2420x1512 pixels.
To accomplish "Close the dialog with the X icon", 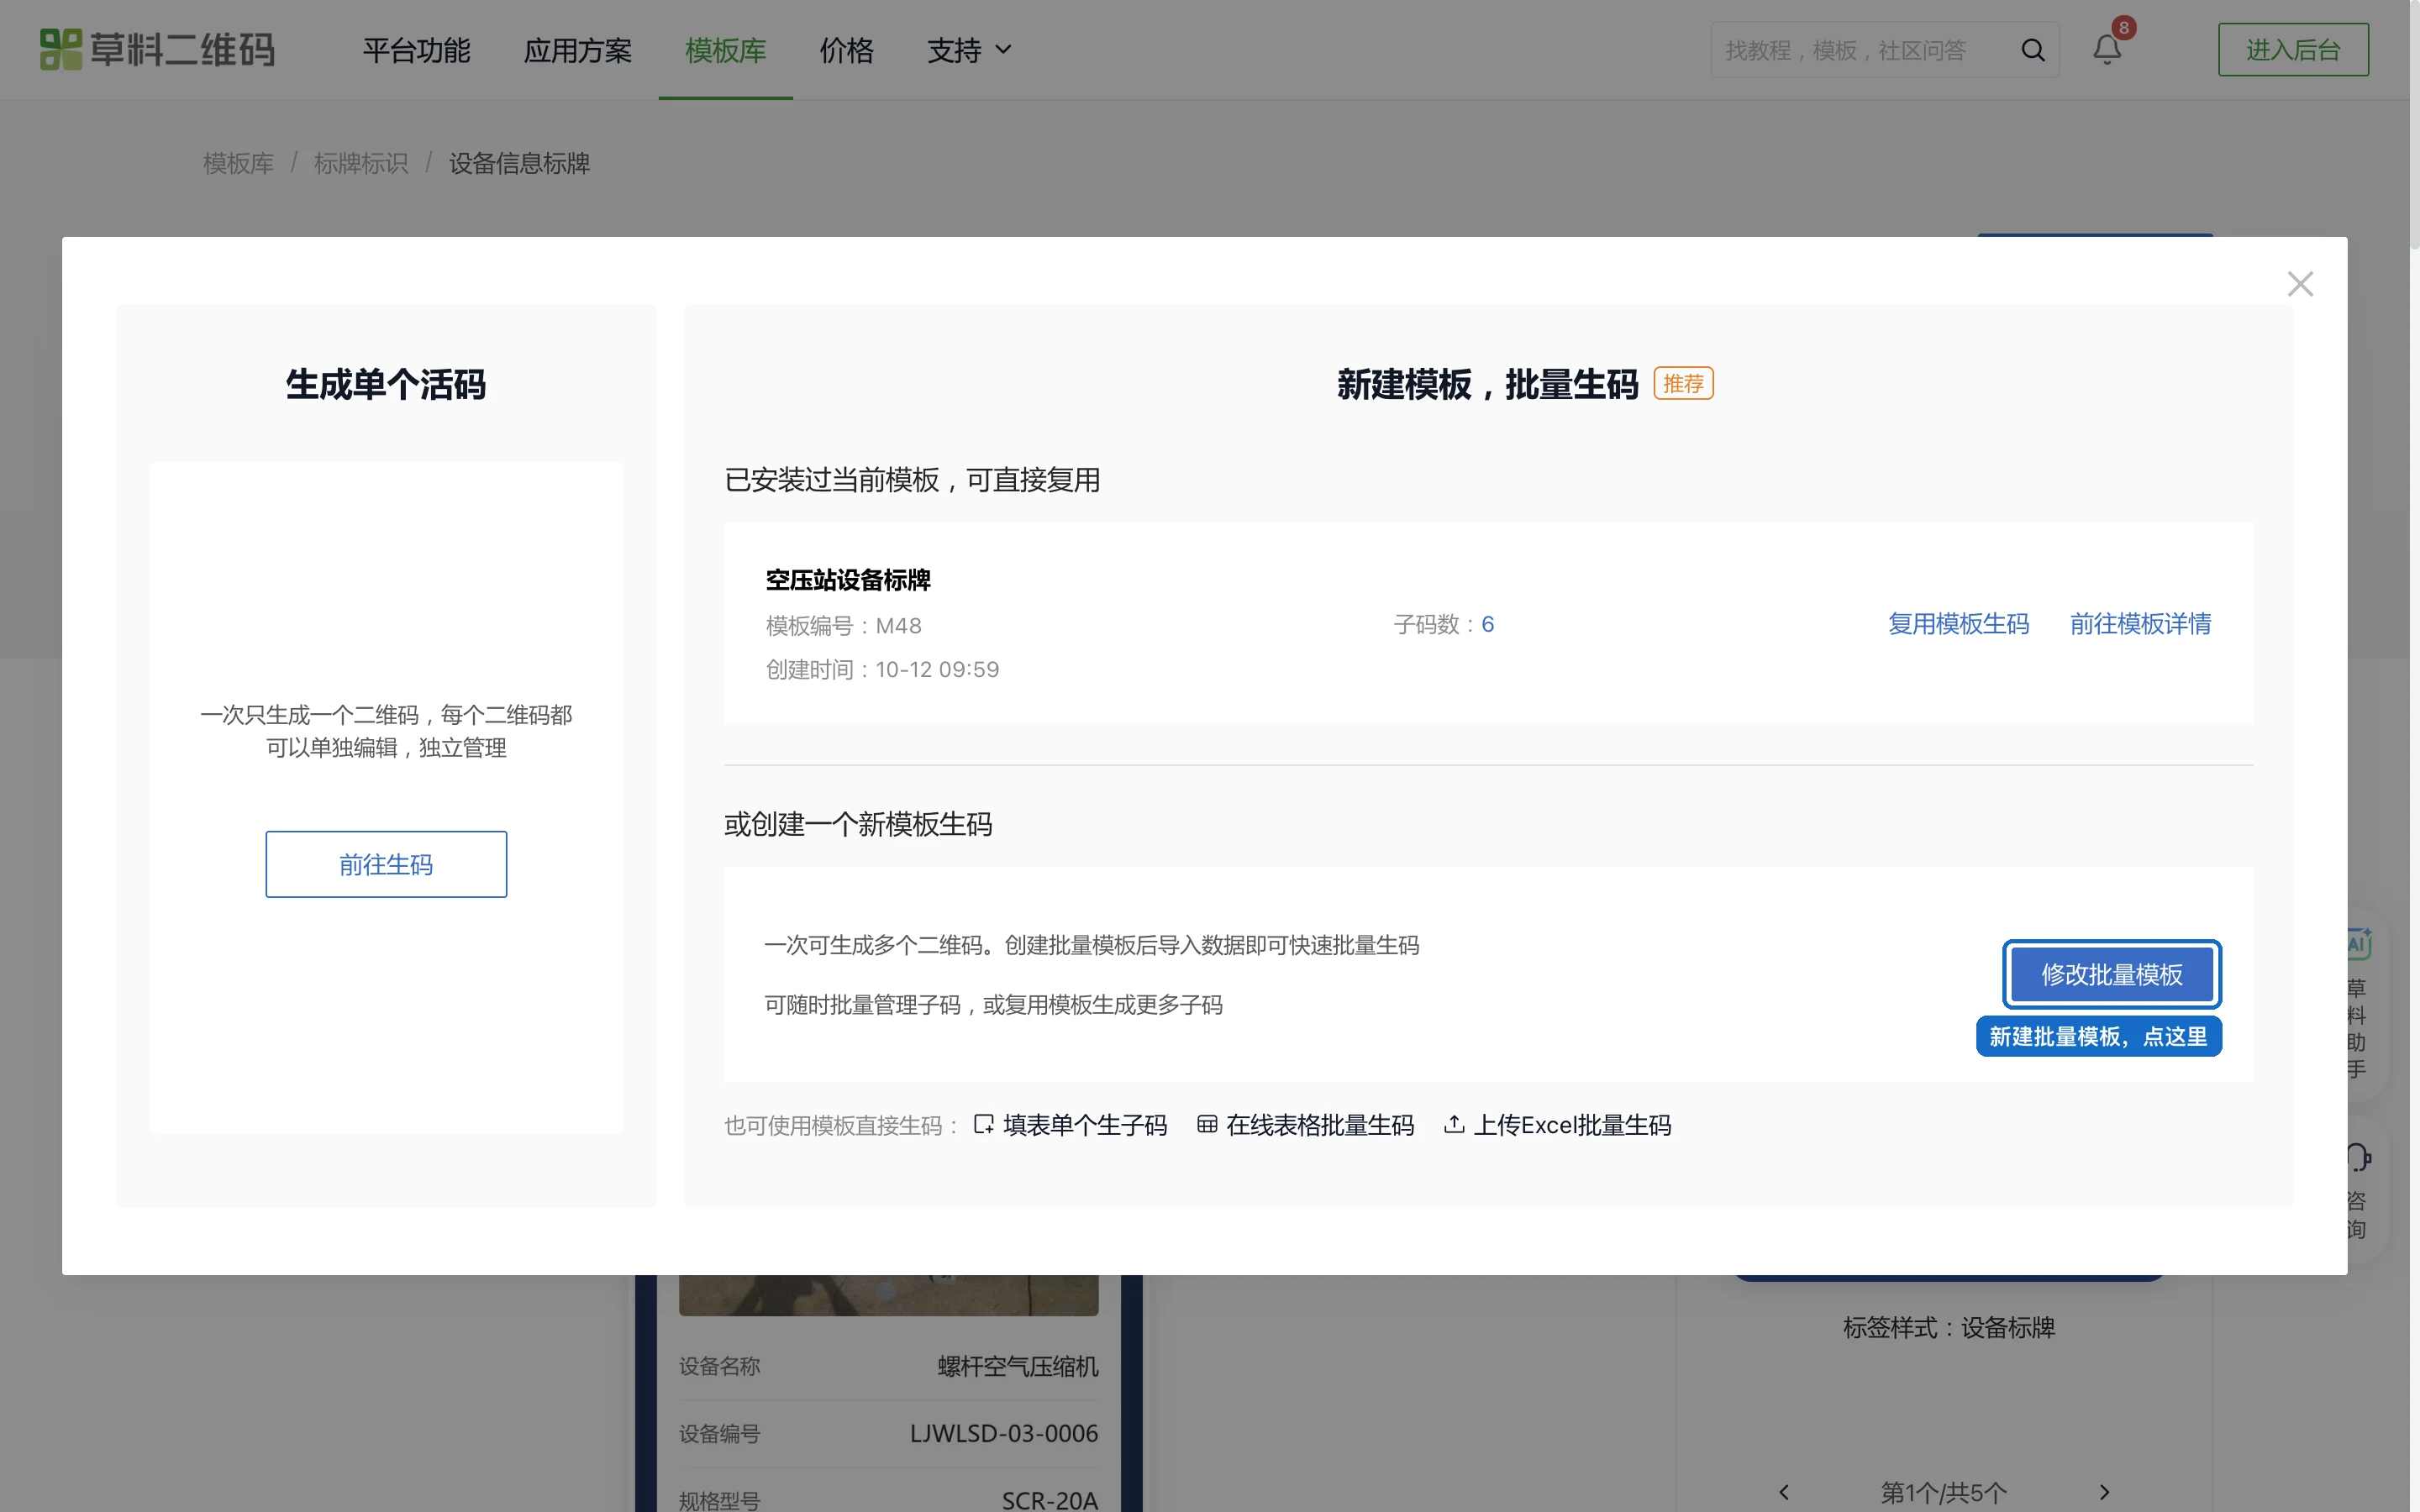I will pyautogui.click(x=2300, y=284).
